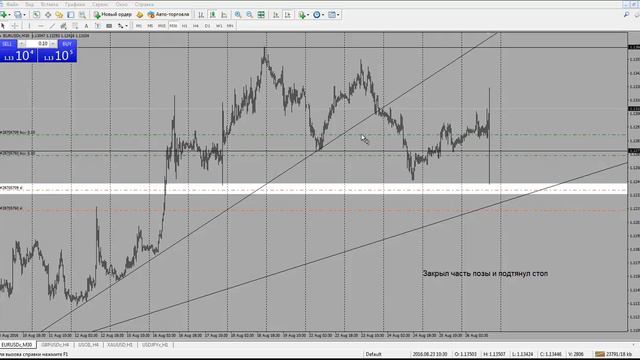The width and height of the screenshot is (640, 360).
Task: Select the text A tool
Action: pos(86,26)
